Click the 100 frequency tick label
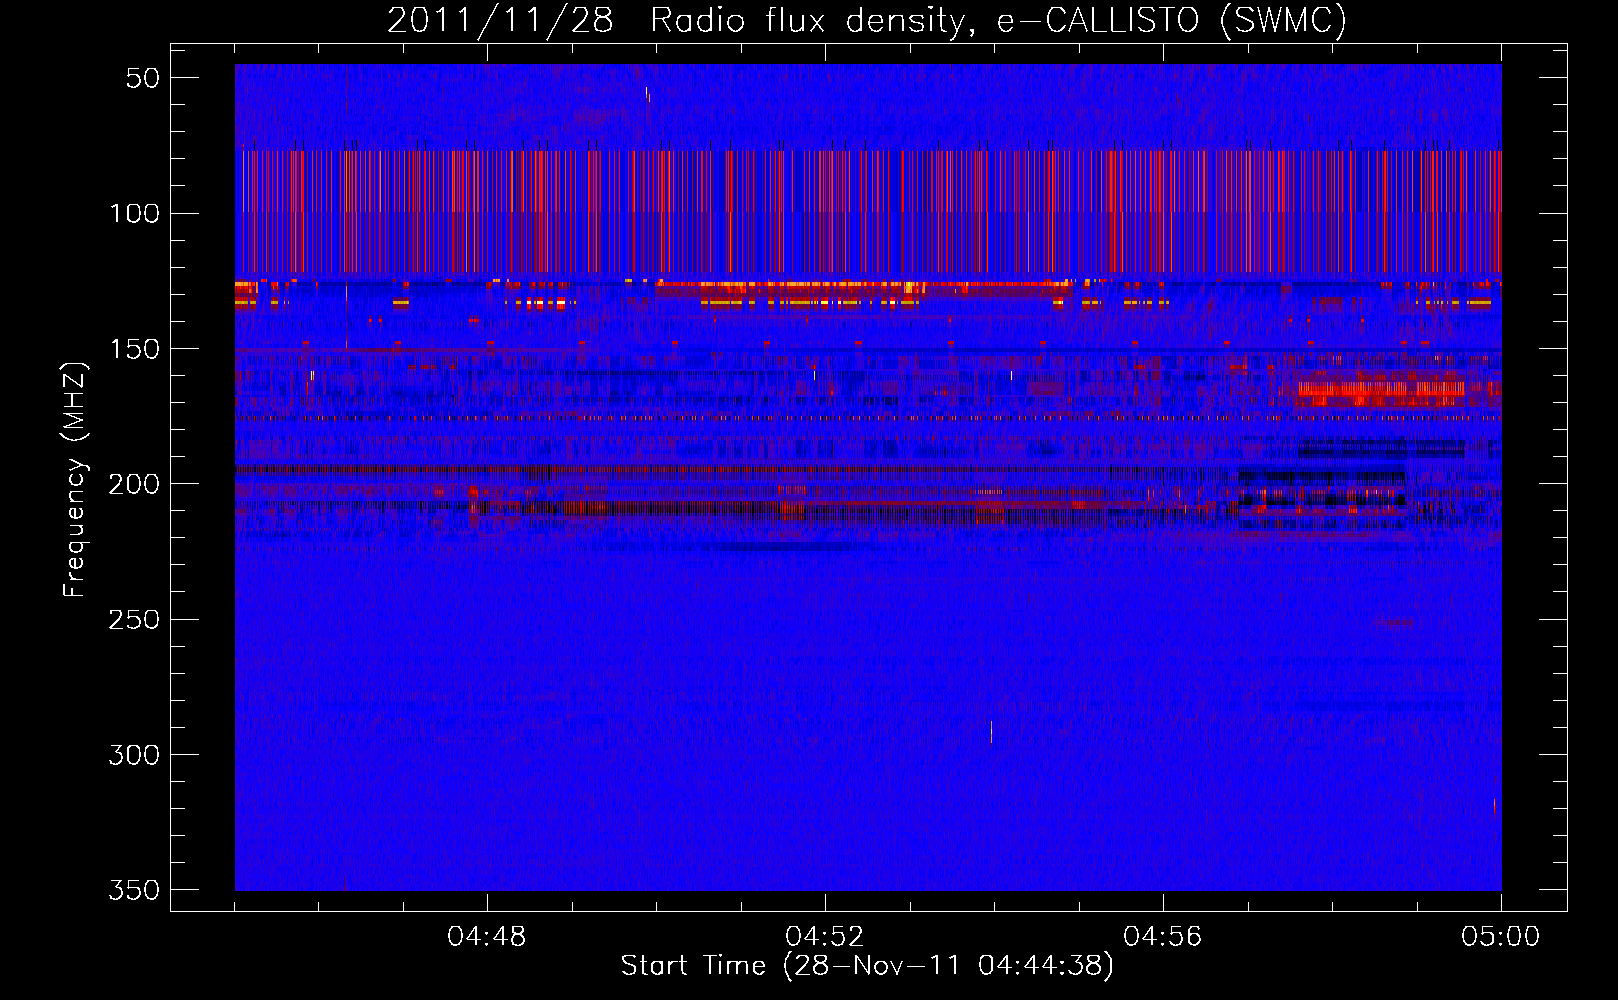This screenshot has width=1618, height=1000. (x=135, y=213)
